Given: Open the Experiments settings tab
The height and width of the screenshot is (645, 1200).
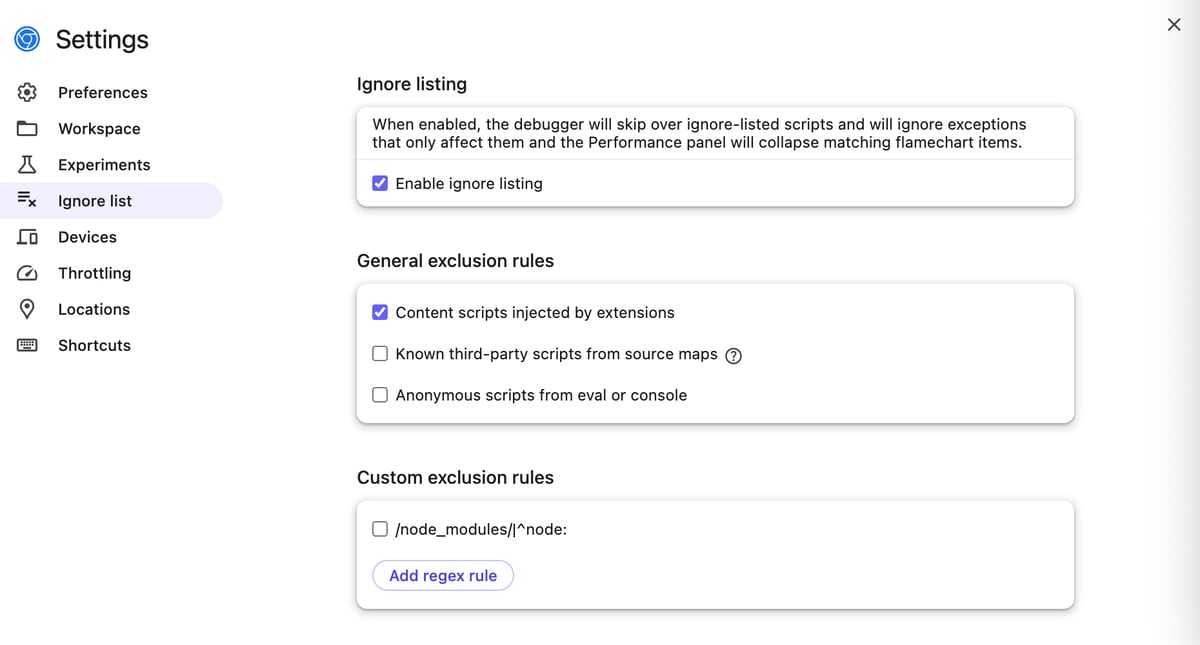Looking at the screenshot, I should 104,165.
